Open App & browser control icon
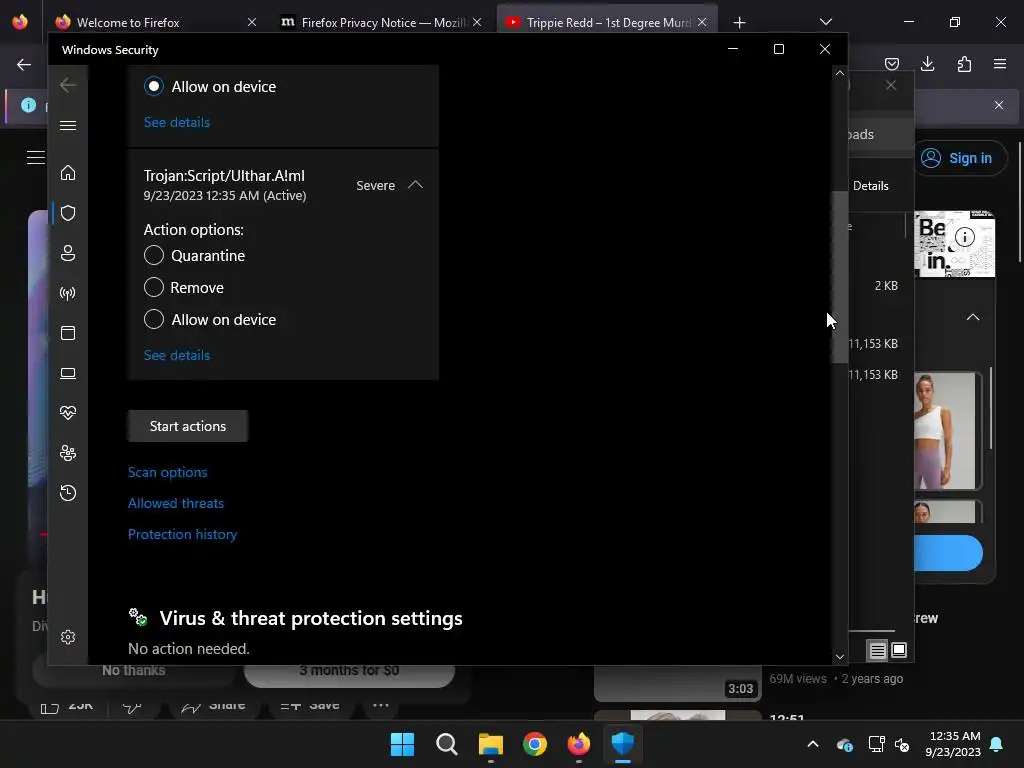1024x768 pixels. [68, 333]
